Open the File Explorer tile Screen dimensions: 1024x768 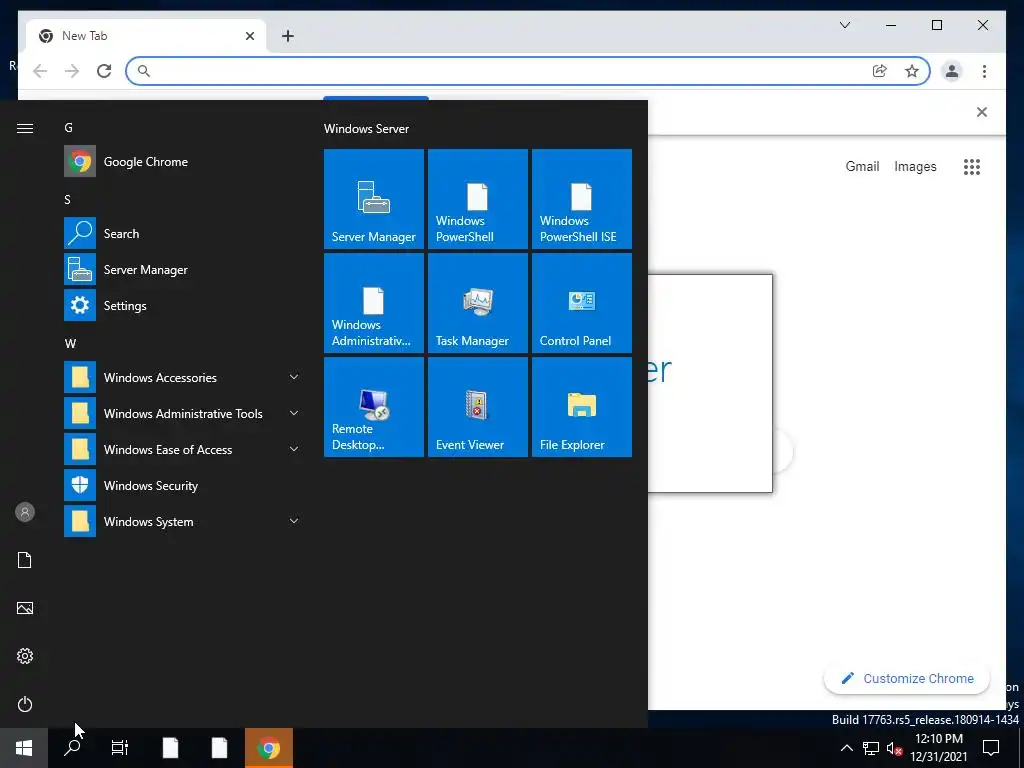pos(581,406)
